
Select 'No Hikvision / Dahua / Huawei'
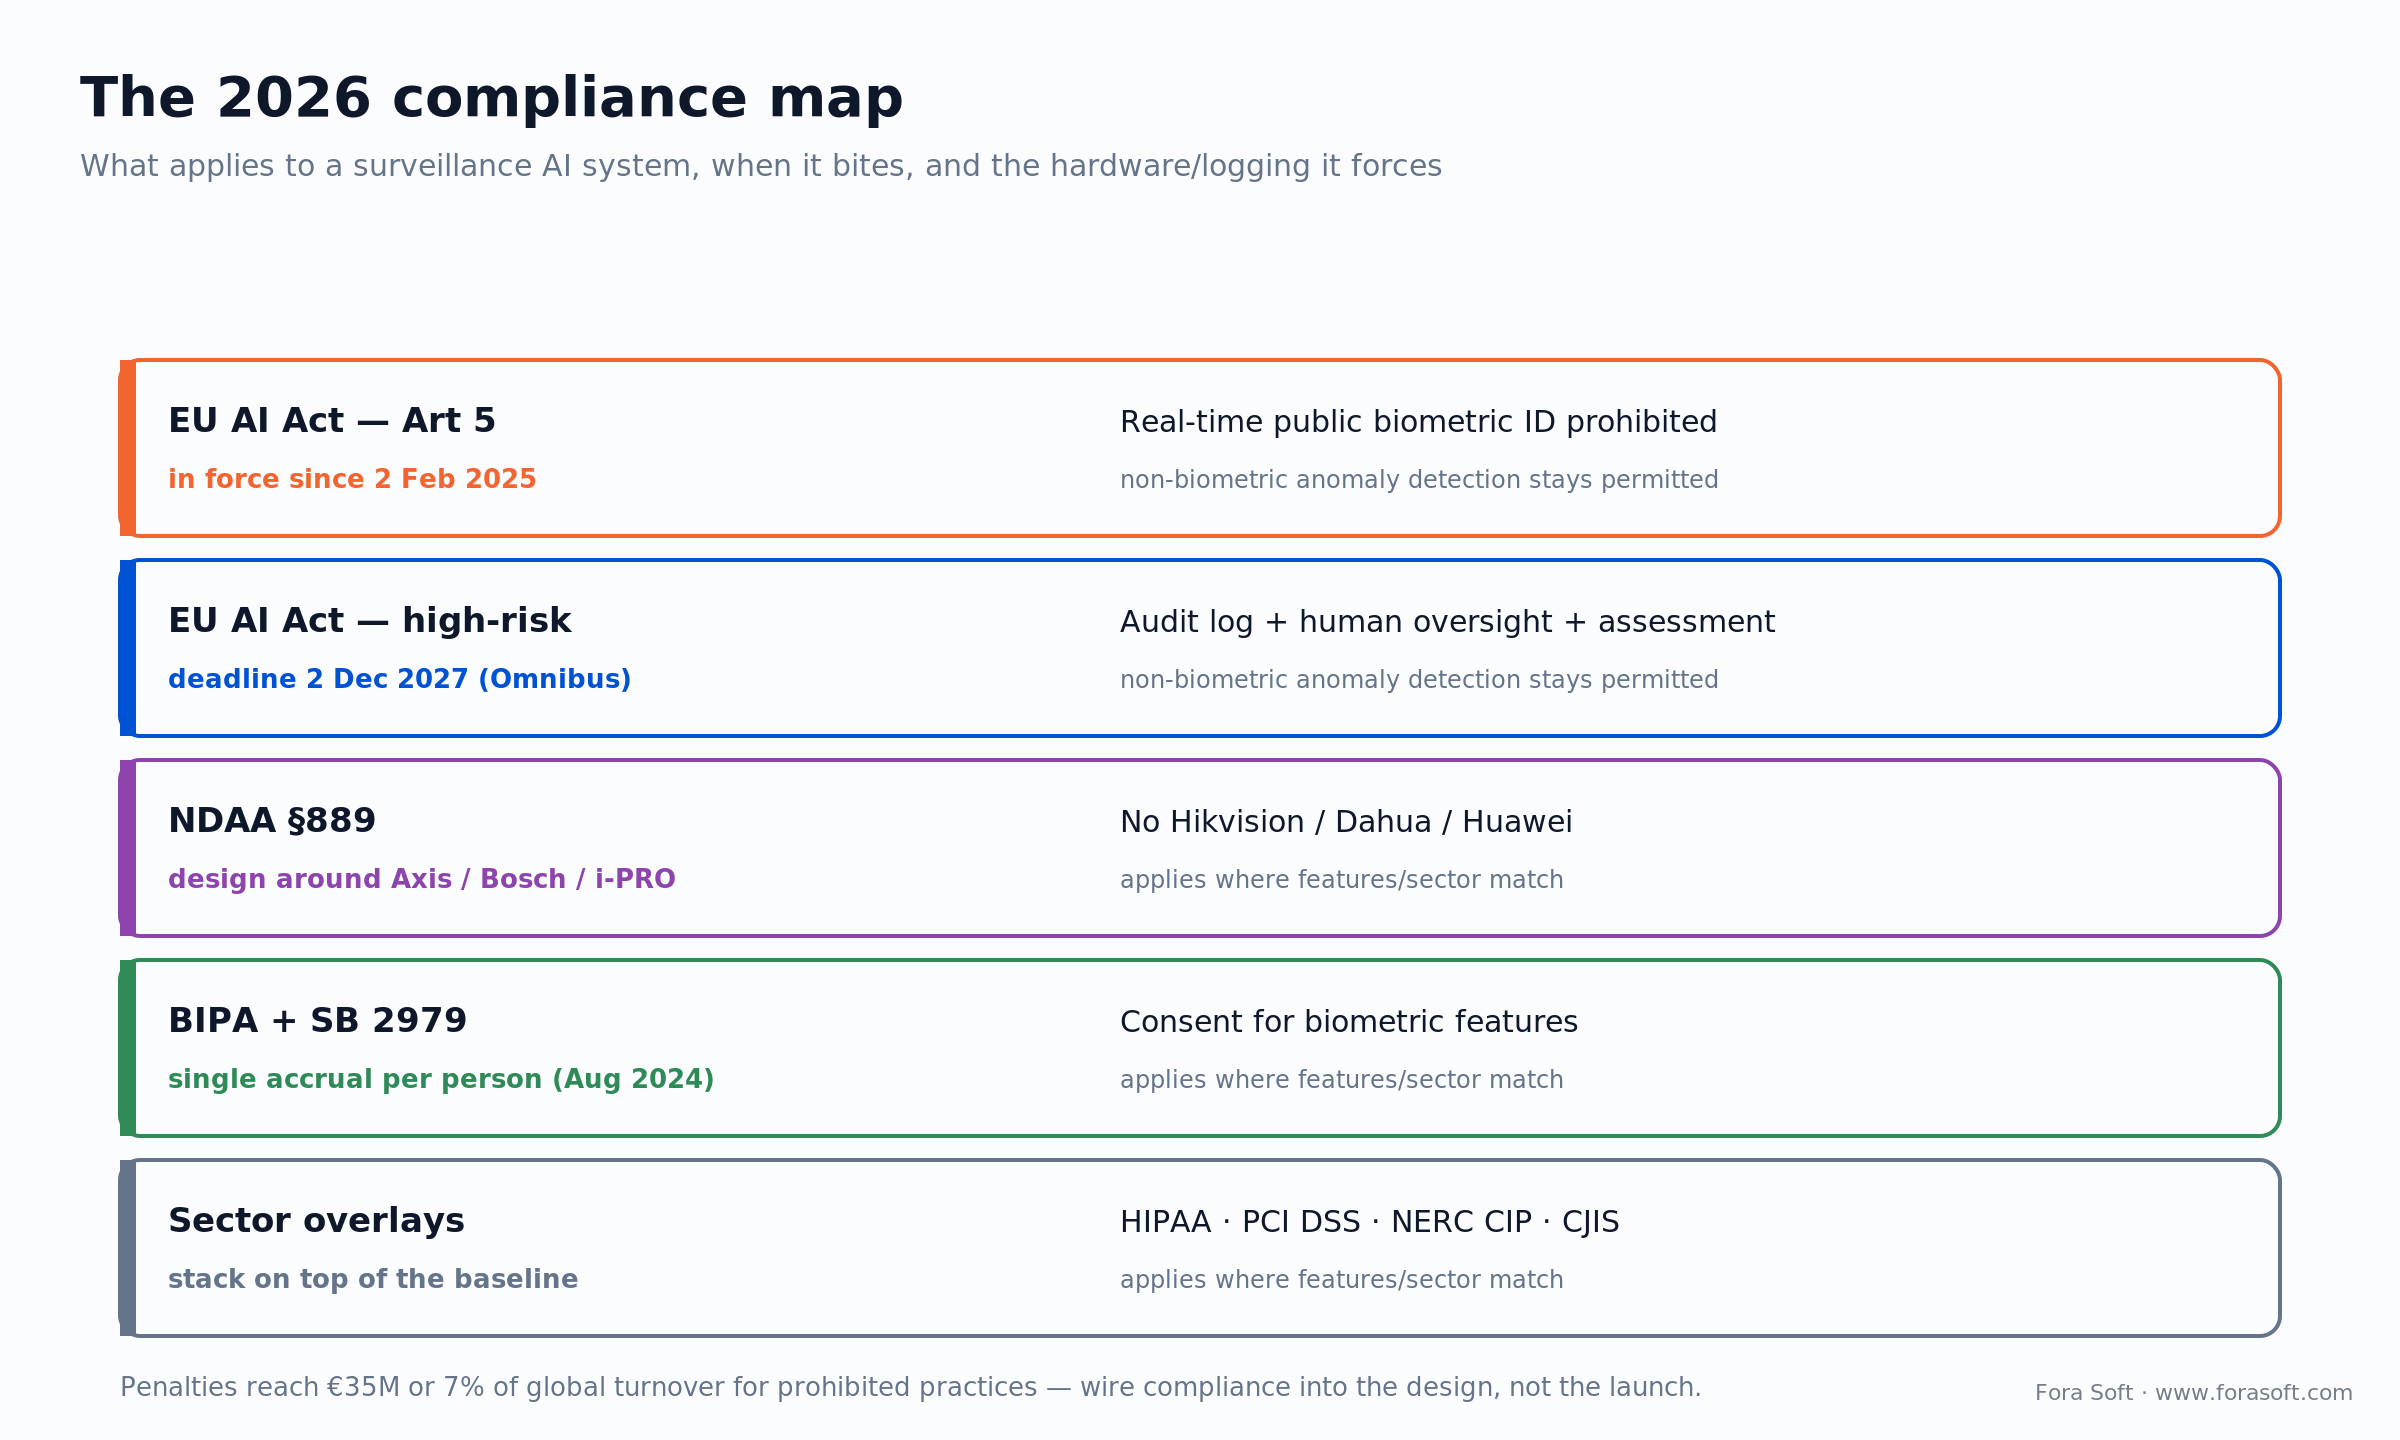tap(1346, 822)
